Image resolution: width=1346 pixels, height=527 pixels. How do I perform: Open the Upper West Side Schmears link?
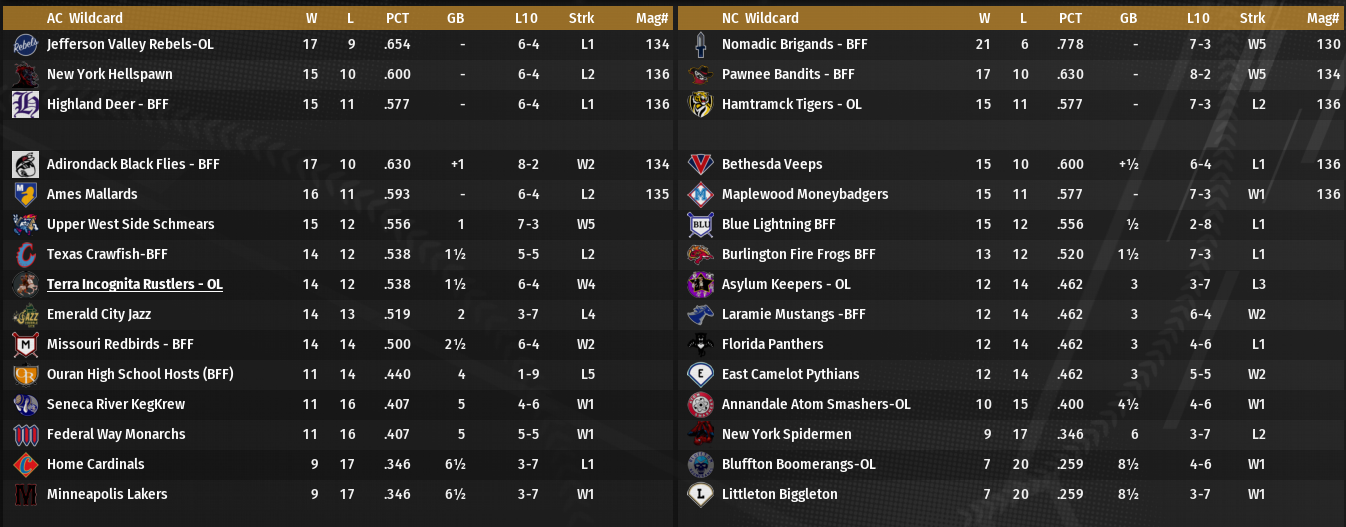coord(130,225)
